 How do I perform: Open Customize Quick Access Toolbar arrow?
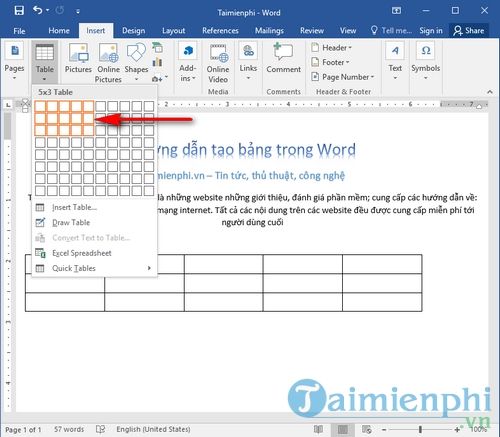(78, 12)
